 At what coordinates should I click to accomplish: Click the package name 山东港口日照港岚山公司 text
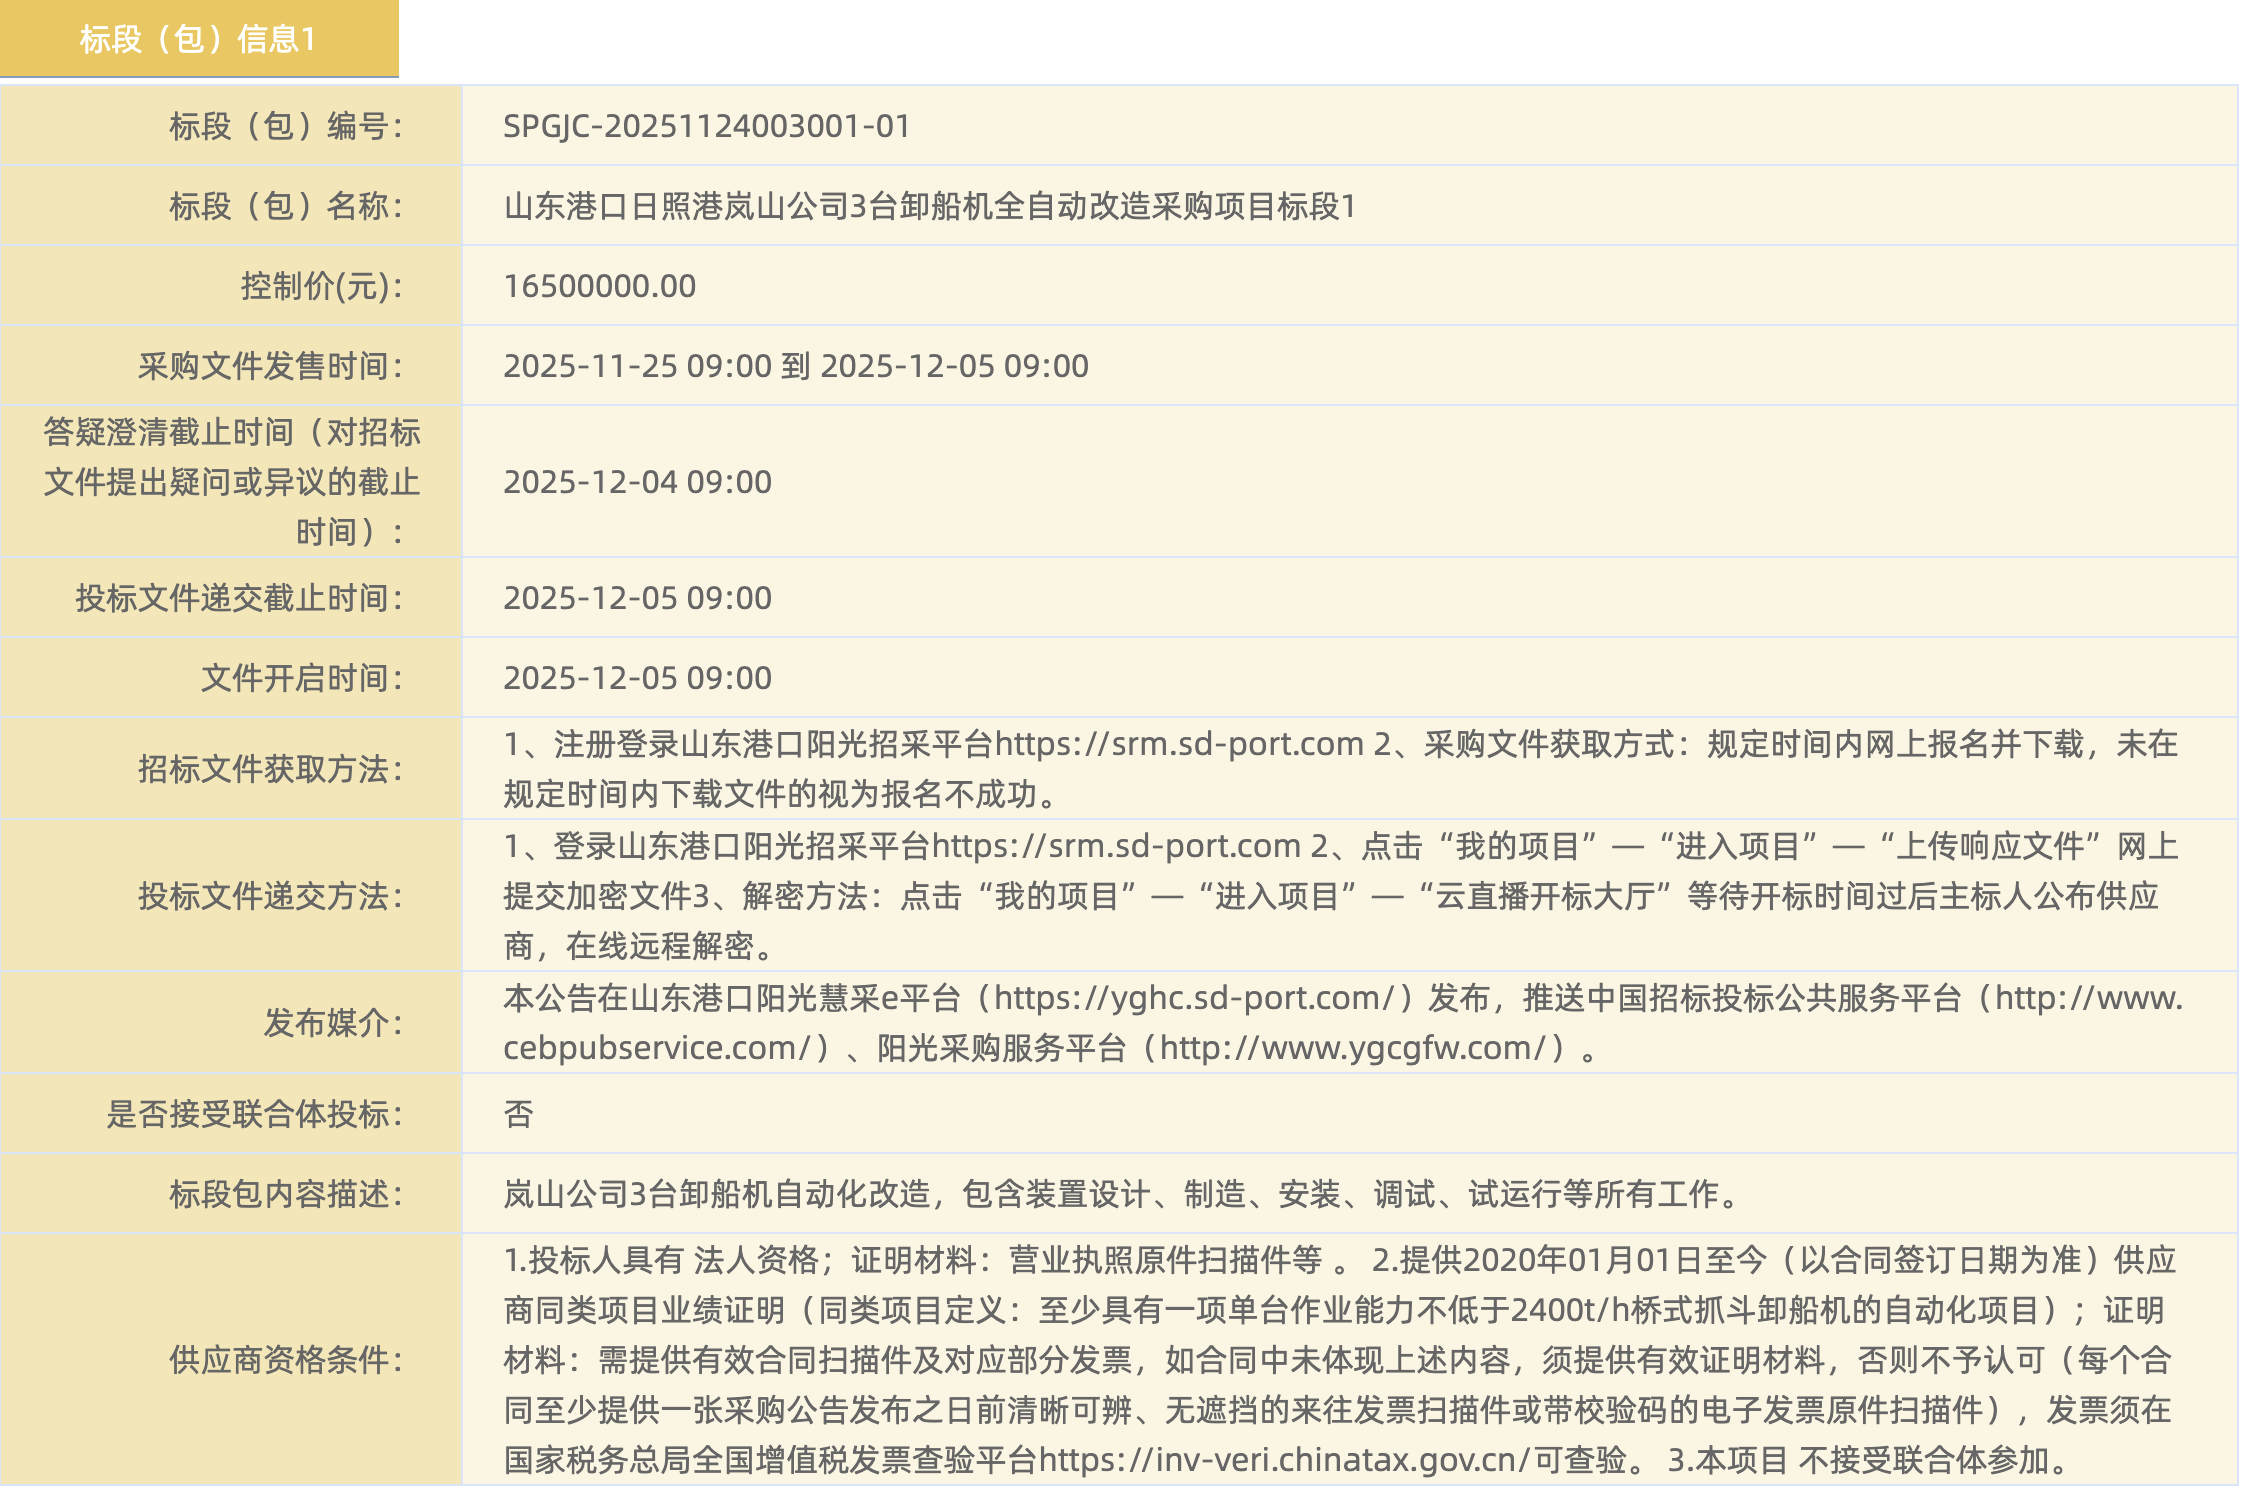tap(928, 206)
